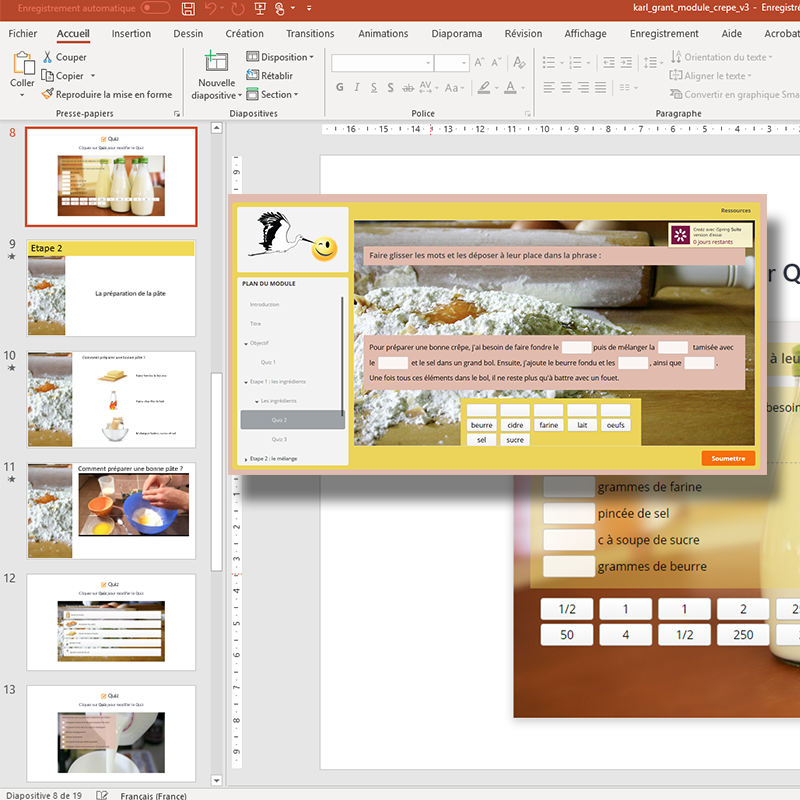
Task: Toggle text shadow formatting
Action: click(x=391, y=88)
